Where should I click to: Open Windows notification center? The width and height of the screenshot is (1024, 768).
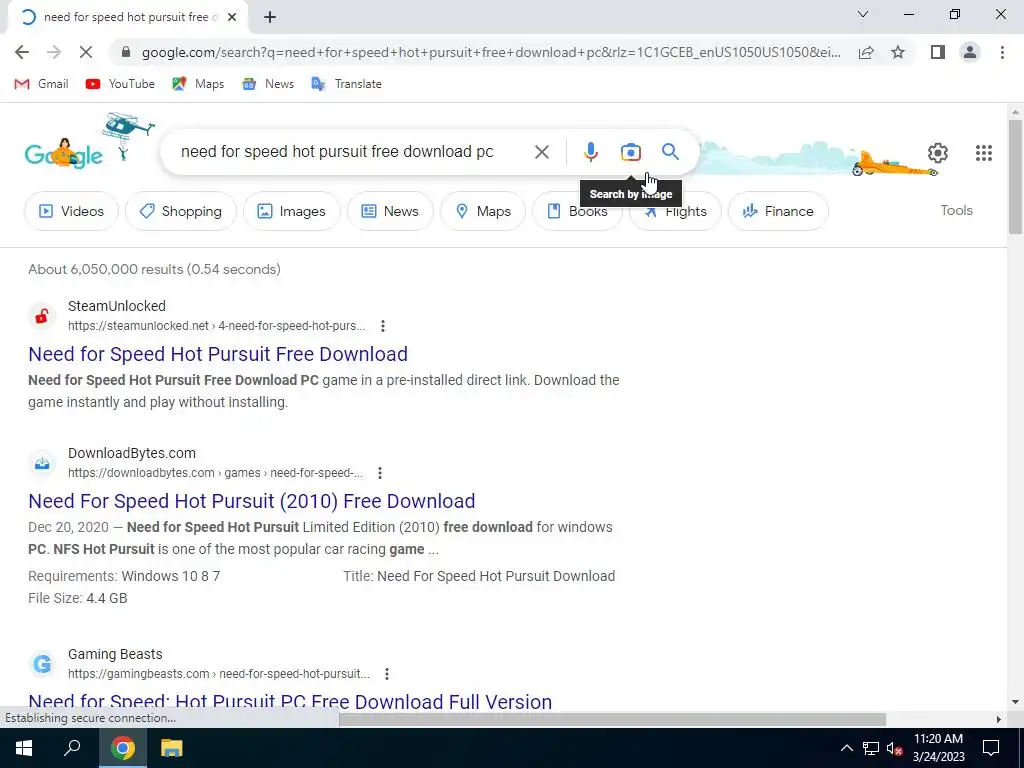991,748
